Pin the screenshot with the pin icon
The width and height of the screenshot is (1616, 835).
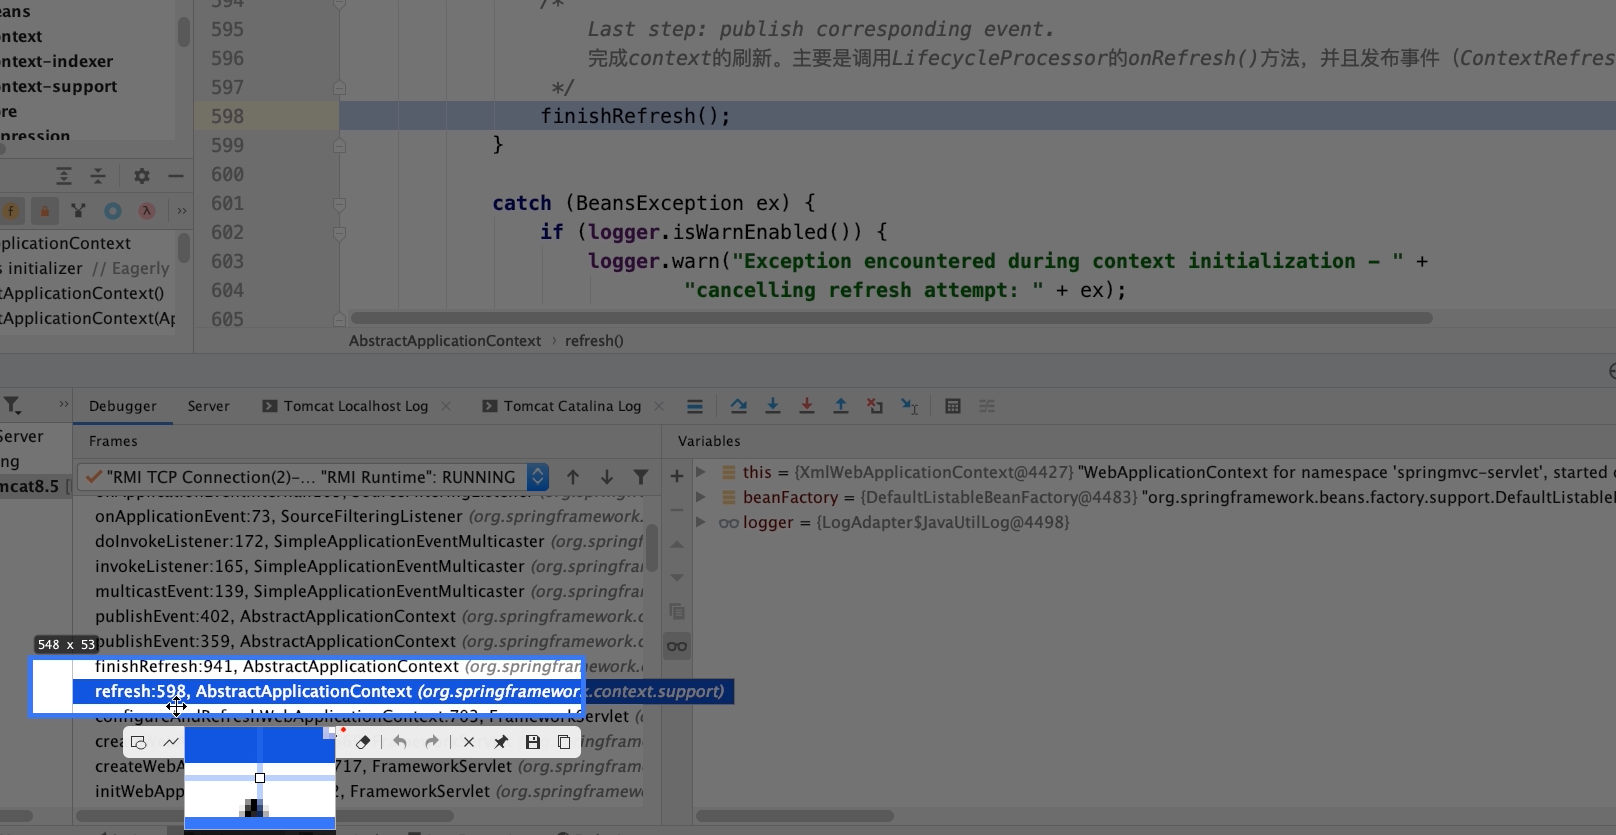tap(501, 742)
